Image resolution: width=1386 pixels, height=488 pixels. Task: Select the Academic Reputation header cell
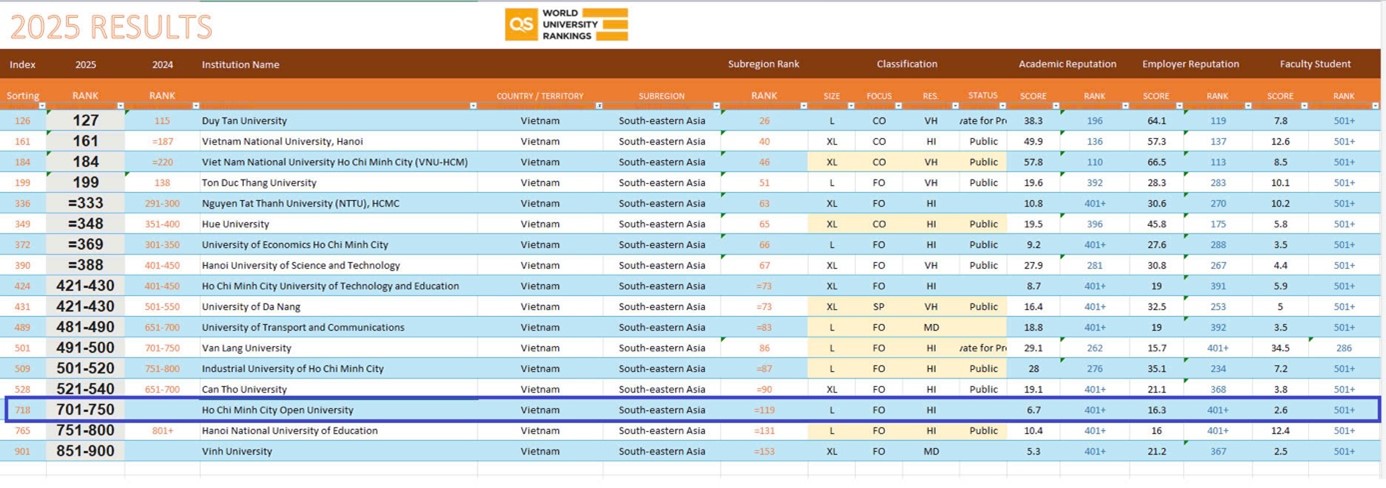click(x=1067, y=64)
